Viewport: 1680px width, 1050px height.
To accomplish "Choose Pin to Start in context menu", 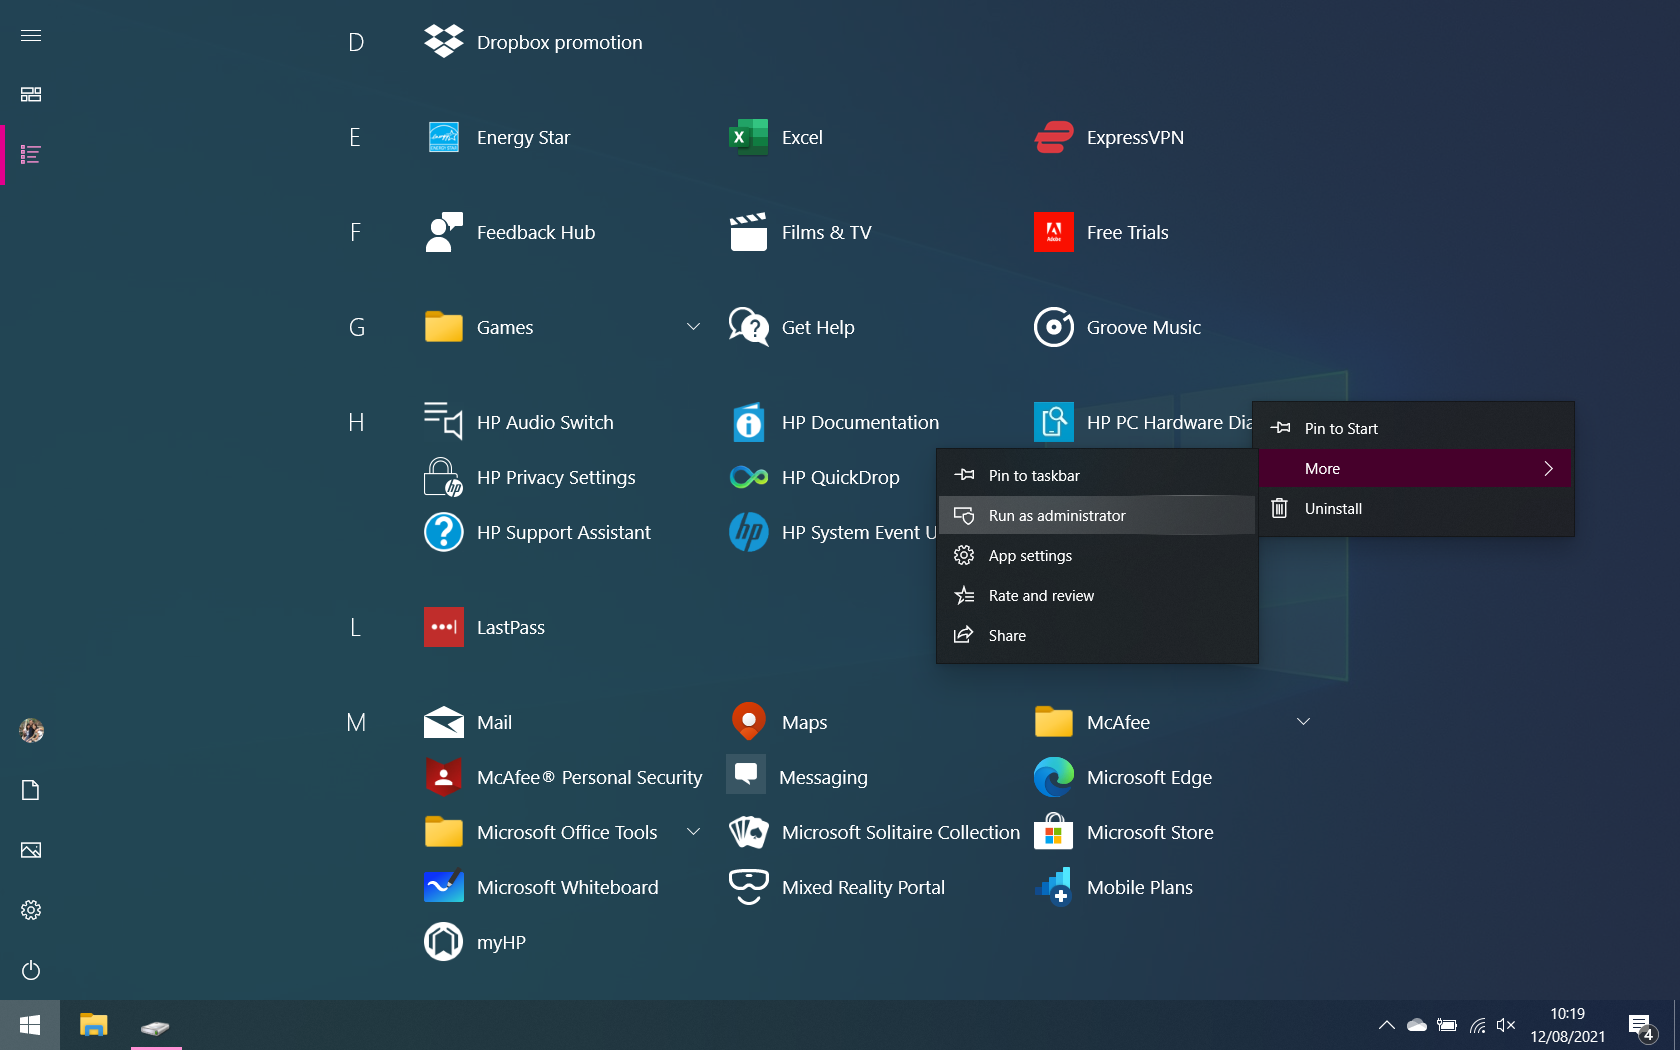I will tap(1414, 428).
